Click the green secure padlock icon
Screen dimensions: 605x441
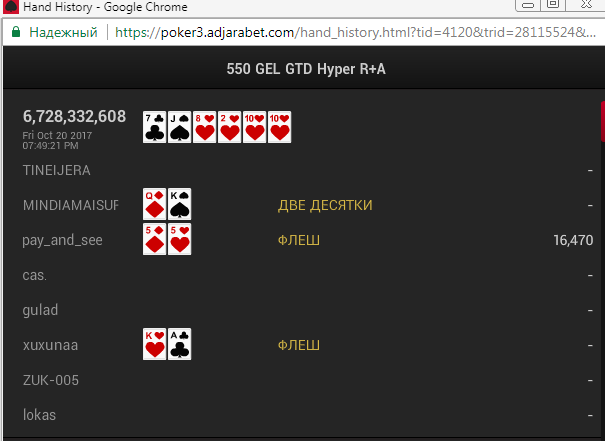pyautogui.click(x=16, y=32)
